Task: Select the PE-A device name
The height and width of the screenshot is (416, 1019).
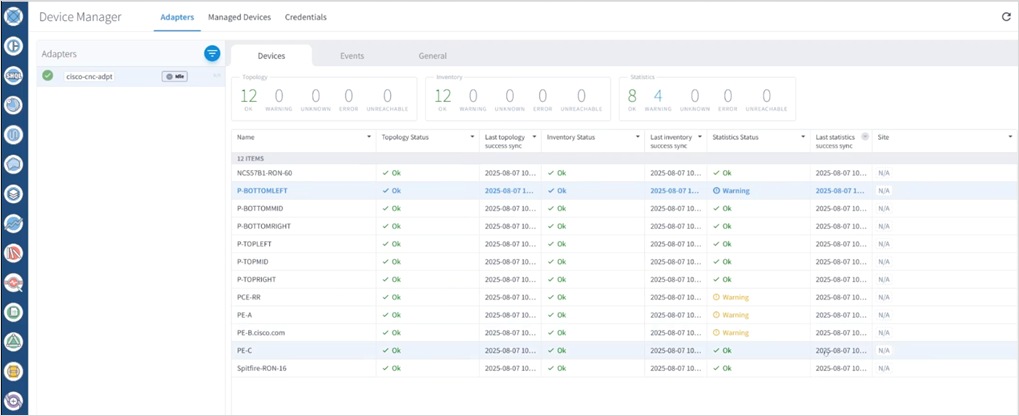Action: 245,315
